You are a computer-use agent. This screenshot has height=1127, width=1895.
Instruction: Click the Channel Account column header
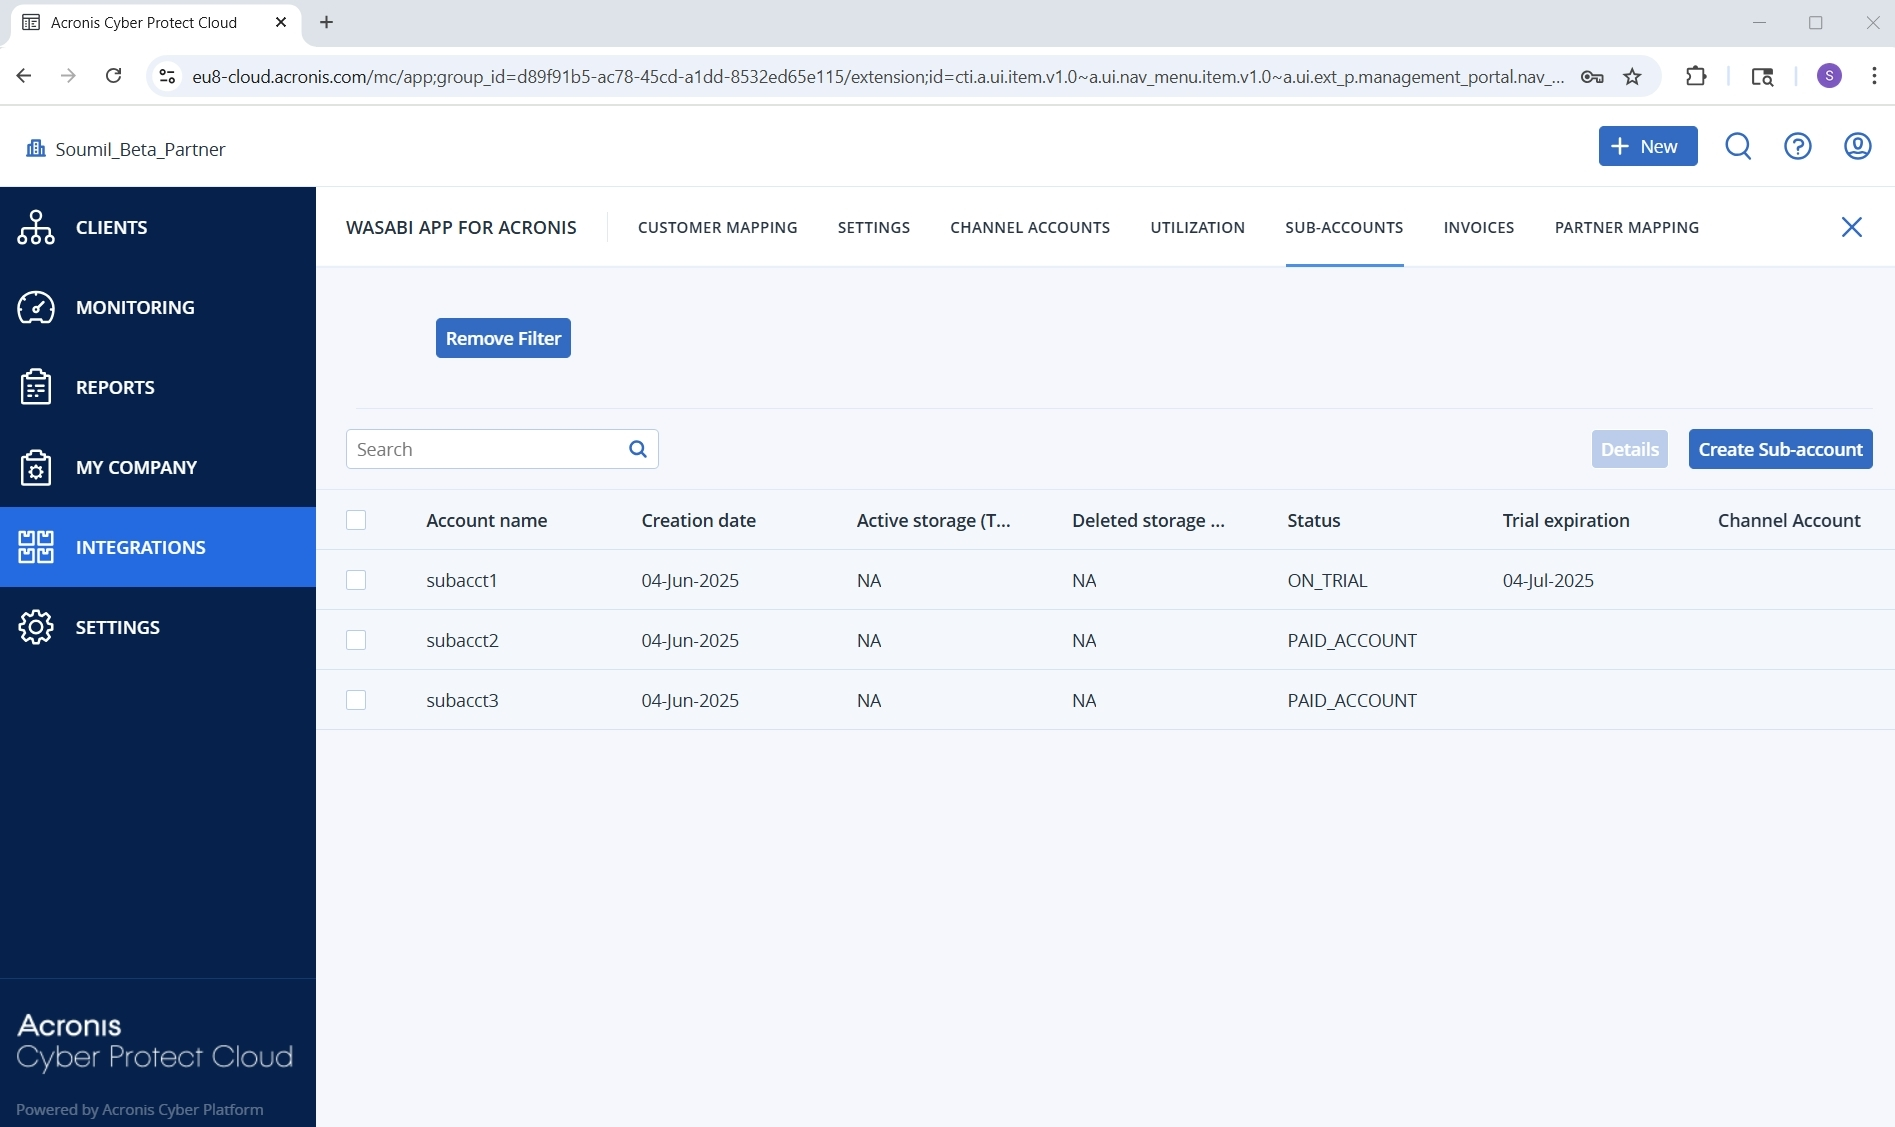tap(1789, 520)
